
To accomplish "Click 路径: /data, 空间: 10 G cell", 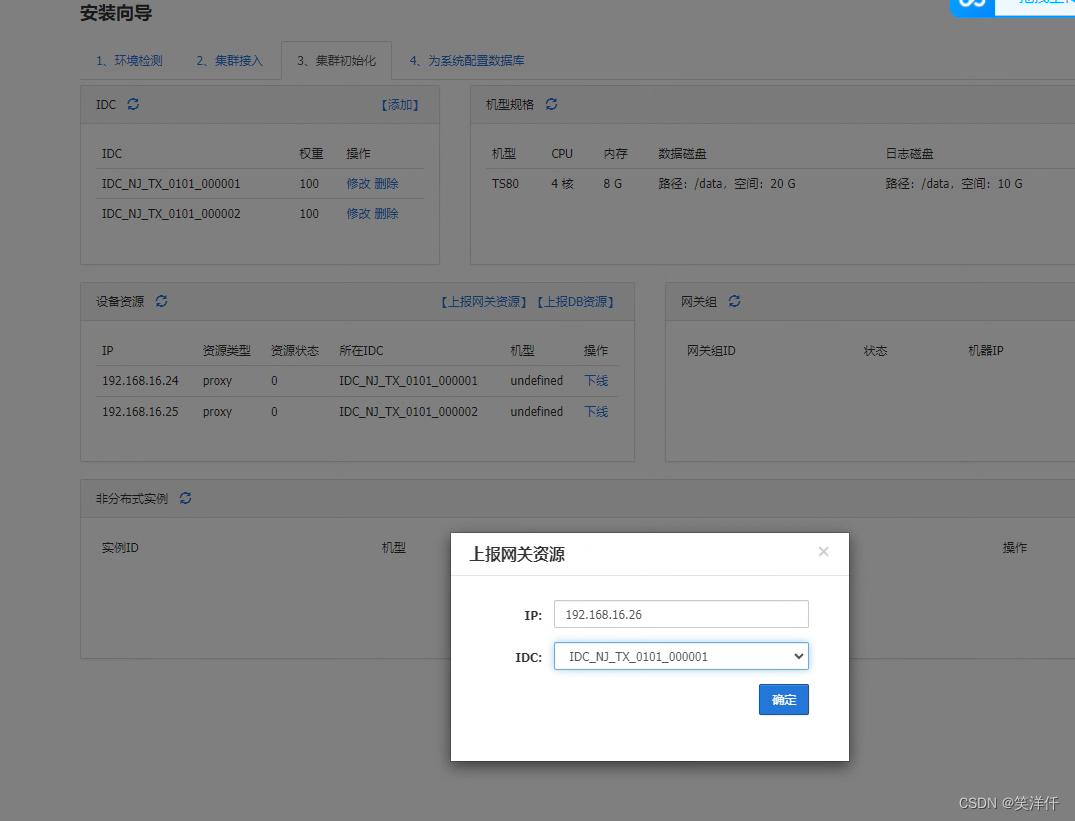I will point(954,184).
